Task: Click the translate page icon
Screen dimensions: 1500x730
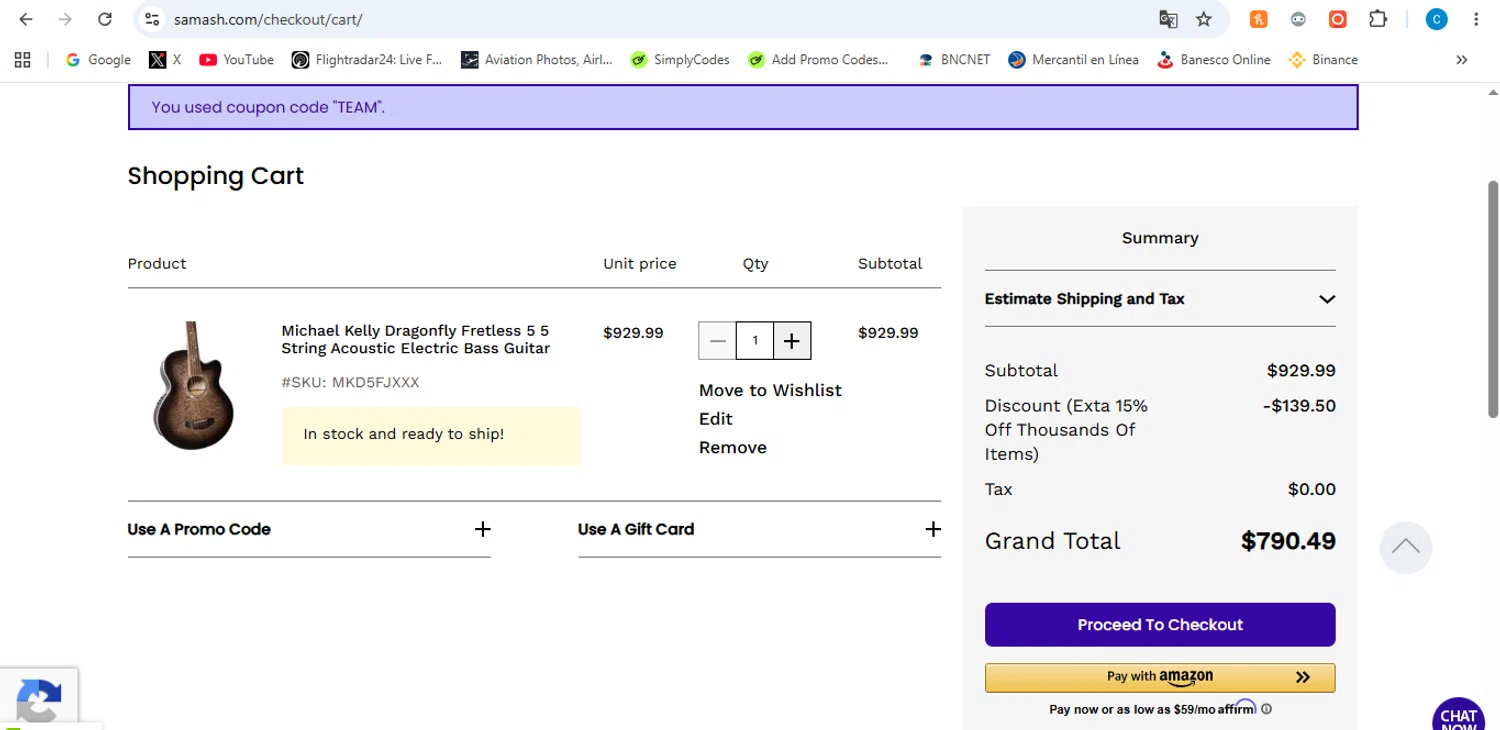Action: pos(1167,19)
